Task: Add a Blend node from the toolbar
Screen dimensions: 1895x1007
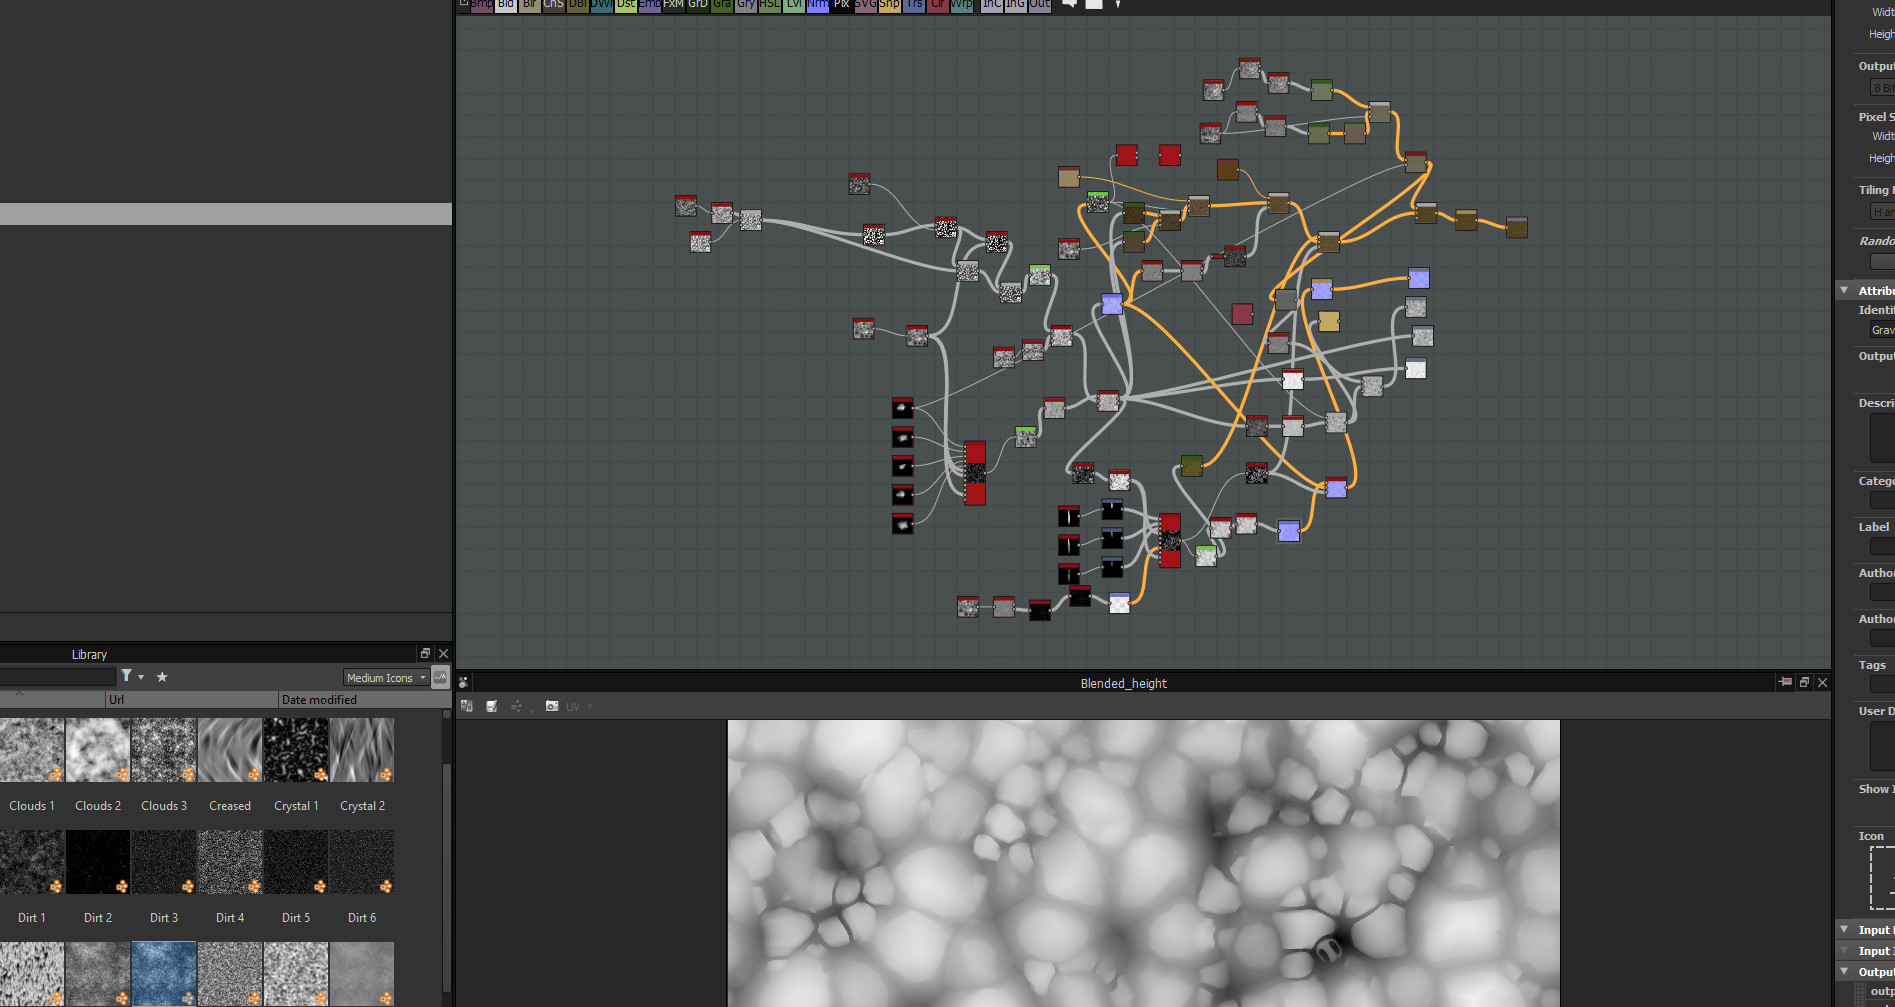Action: coord(506,5)
